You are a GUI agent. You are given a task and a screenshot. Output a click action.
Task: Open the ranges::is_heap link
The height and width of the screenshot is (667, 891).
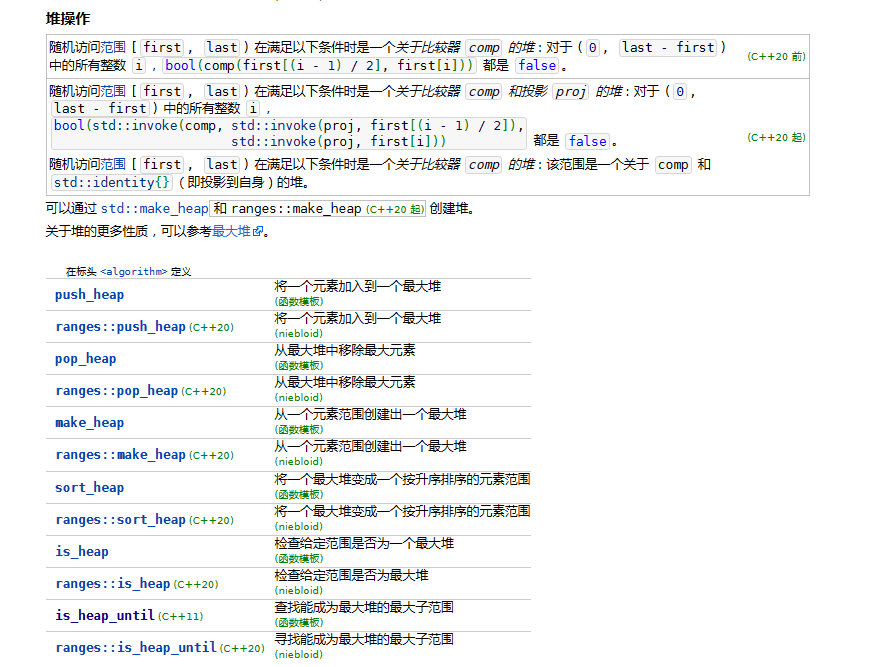113,583
